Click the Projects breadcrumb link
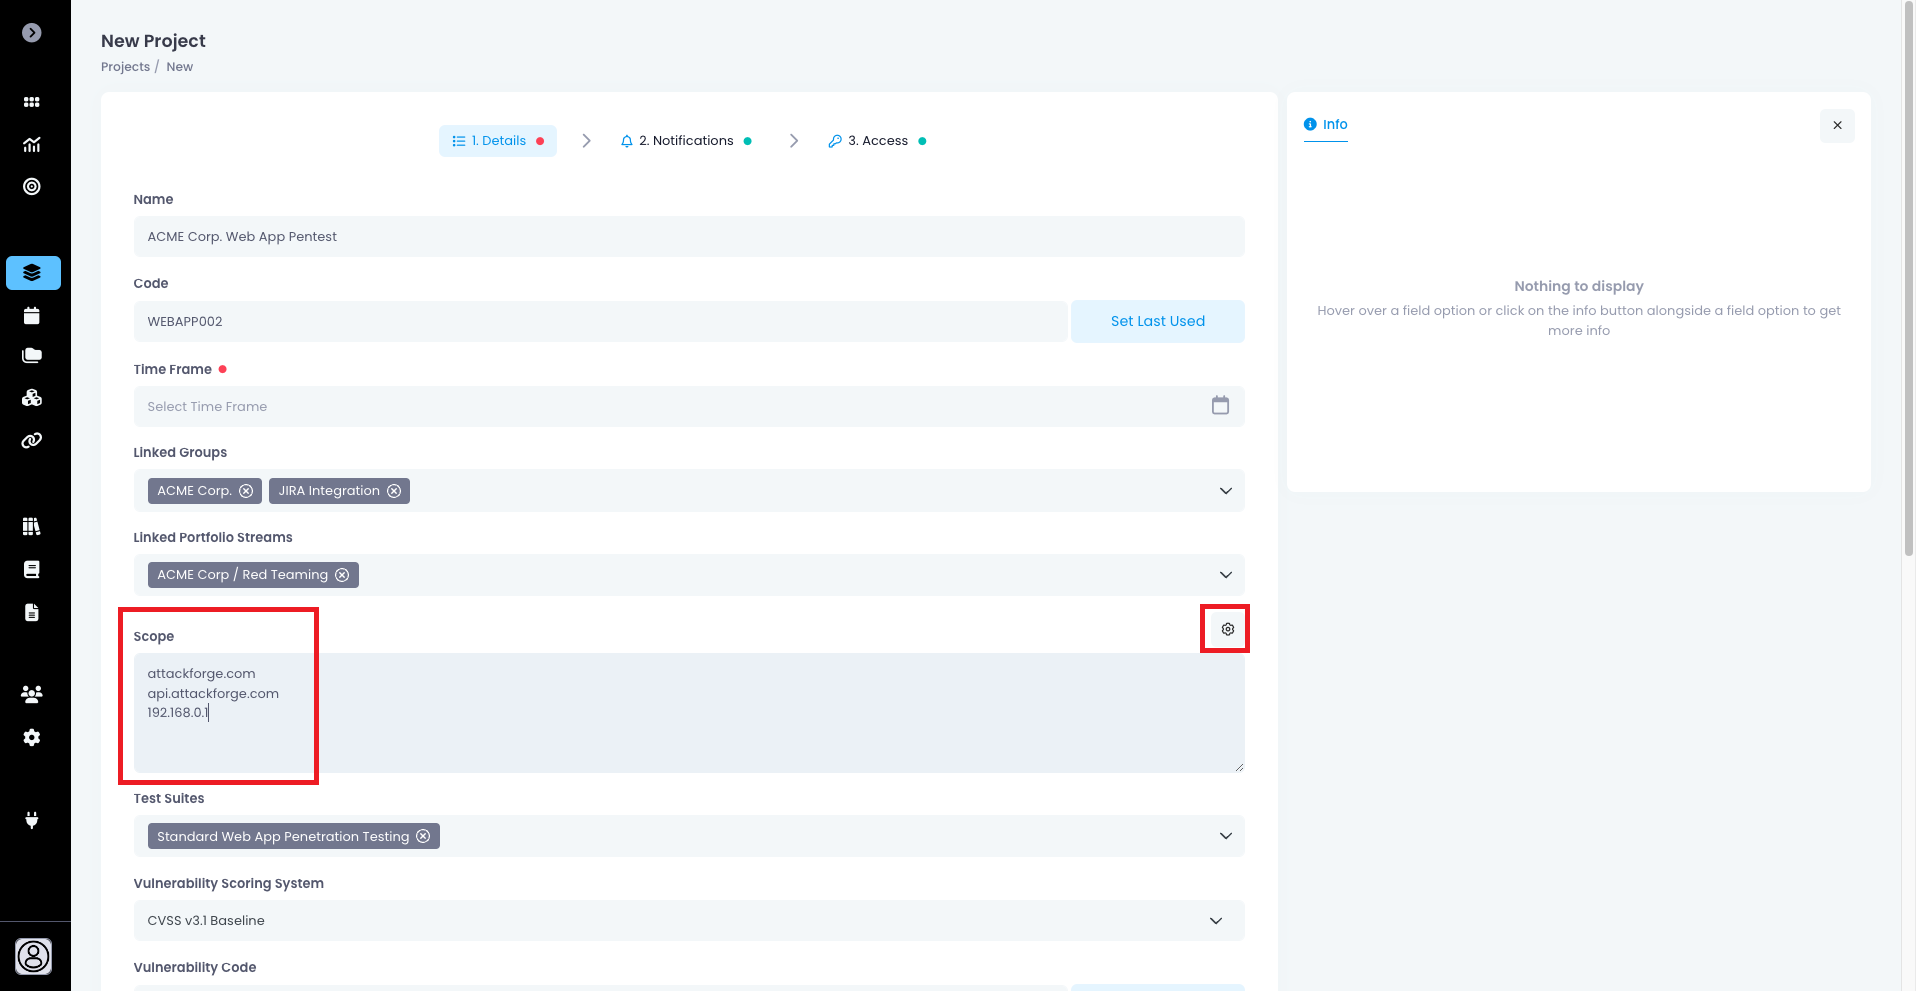Image resolution: width=1916 pixels, height=991 pixels. pos(125,67)
